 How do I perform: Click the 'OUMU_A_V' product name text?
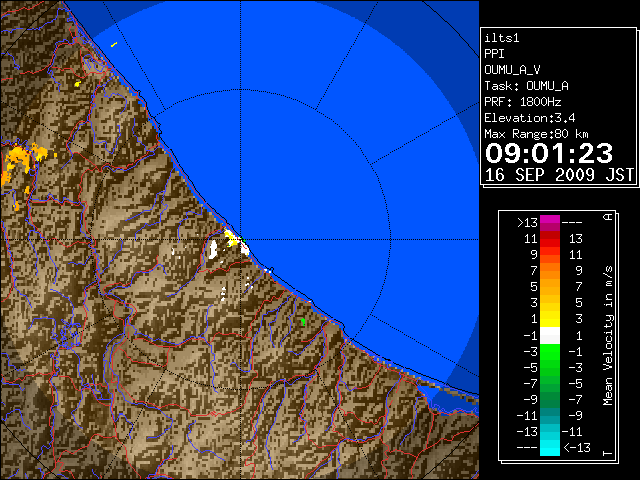pos(512,70)
